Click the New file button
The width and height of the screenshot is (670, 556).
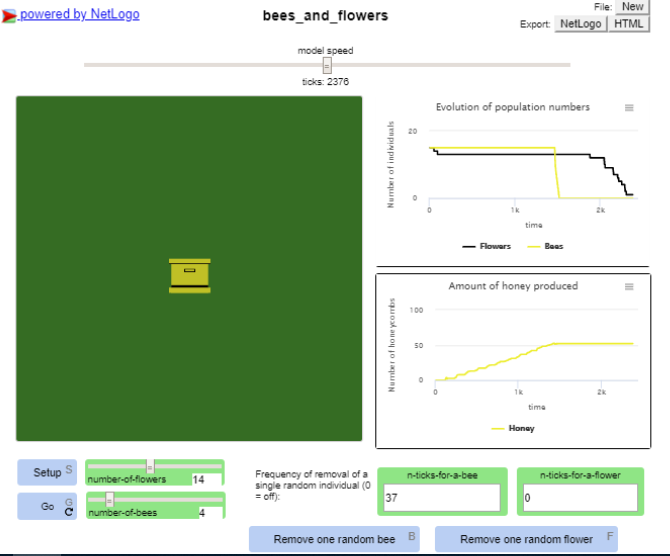point(632,7)
